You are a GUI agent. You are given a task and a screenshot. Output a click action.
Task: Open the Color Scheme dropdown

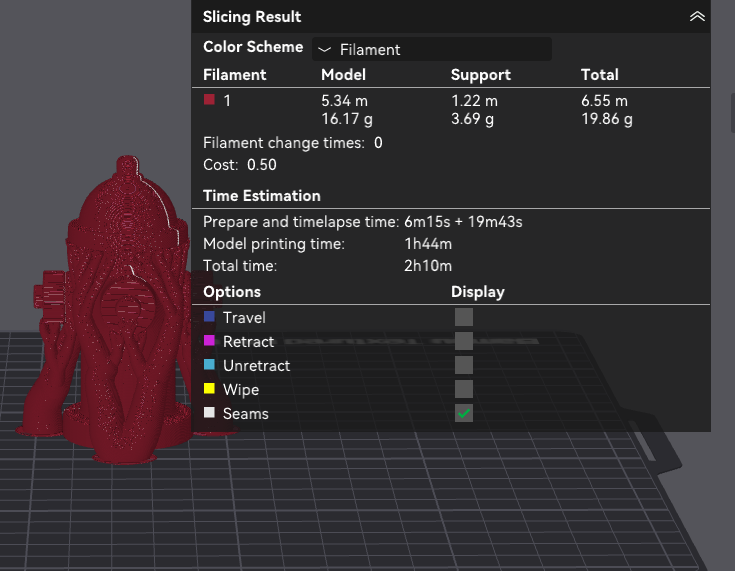(432, 49)
